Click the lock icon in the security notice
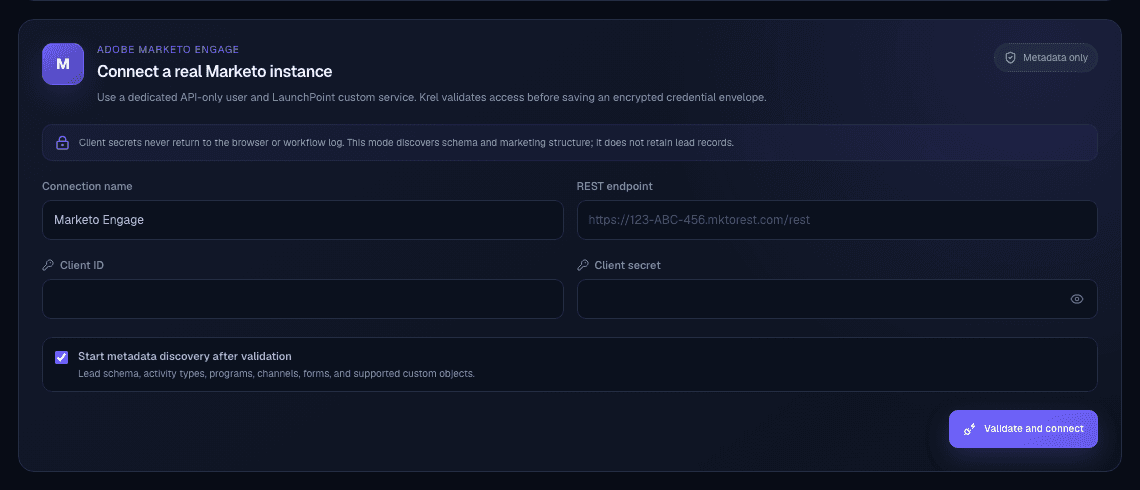This screenshot has width=1140, height=490. pyautogui.click(x=63, y=142)
